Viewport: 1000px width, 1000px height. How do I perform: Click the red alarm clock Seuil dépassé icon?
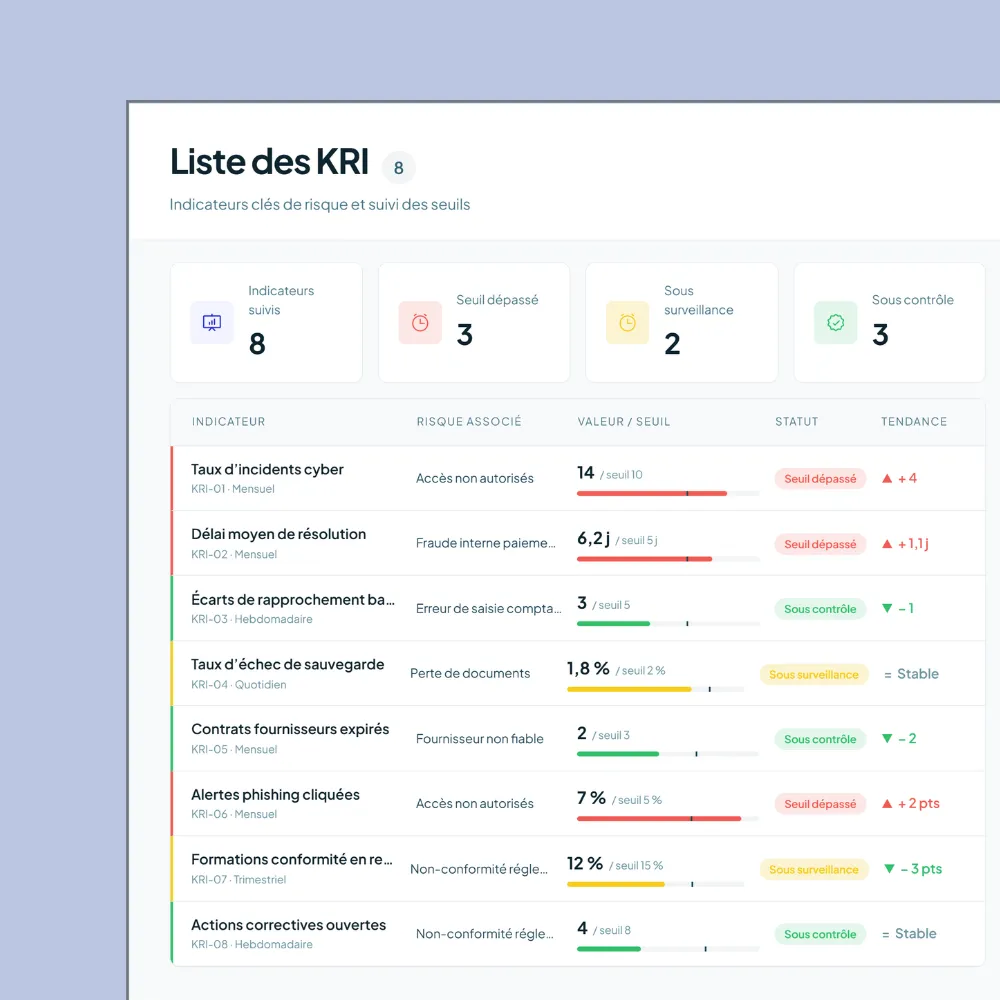tap(420, 323)
